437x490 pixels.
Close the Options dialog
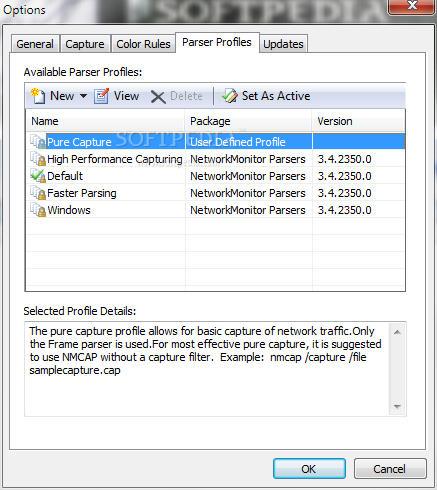(413, 6)
